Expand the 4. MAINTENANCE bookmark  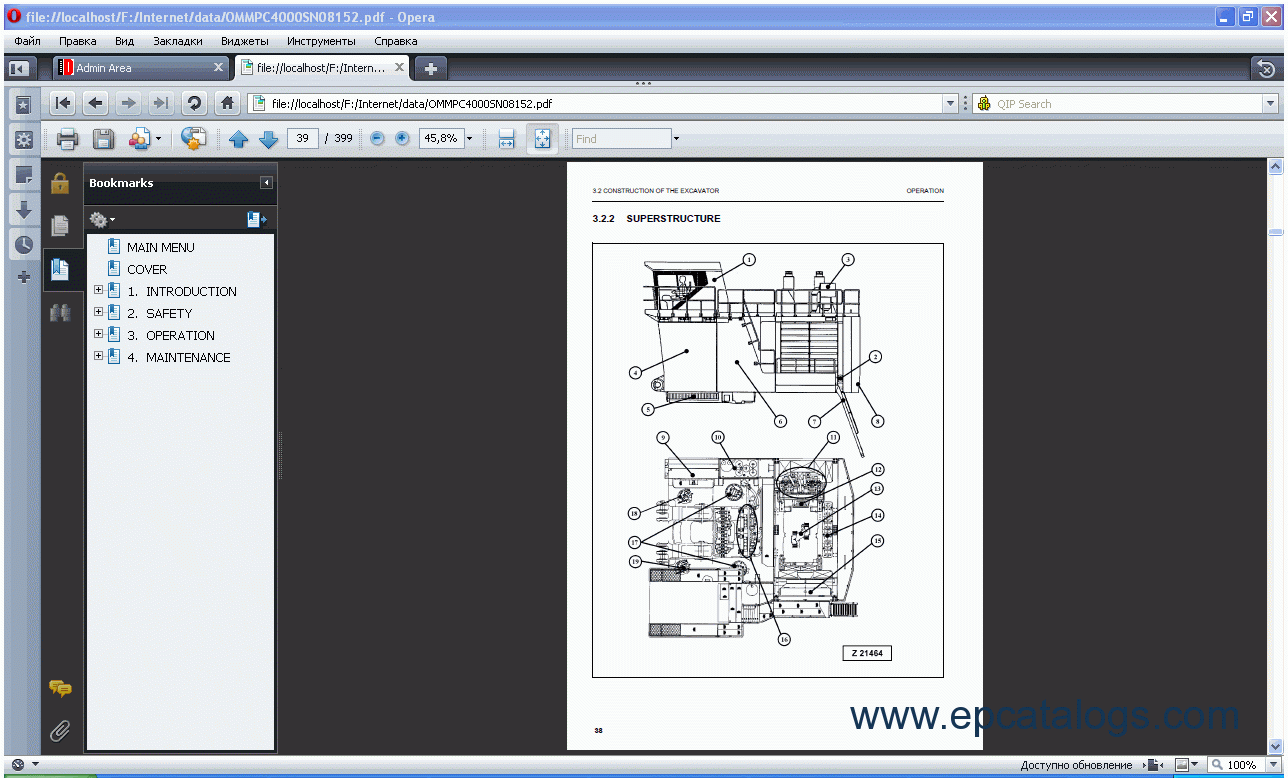coord(98,357)
